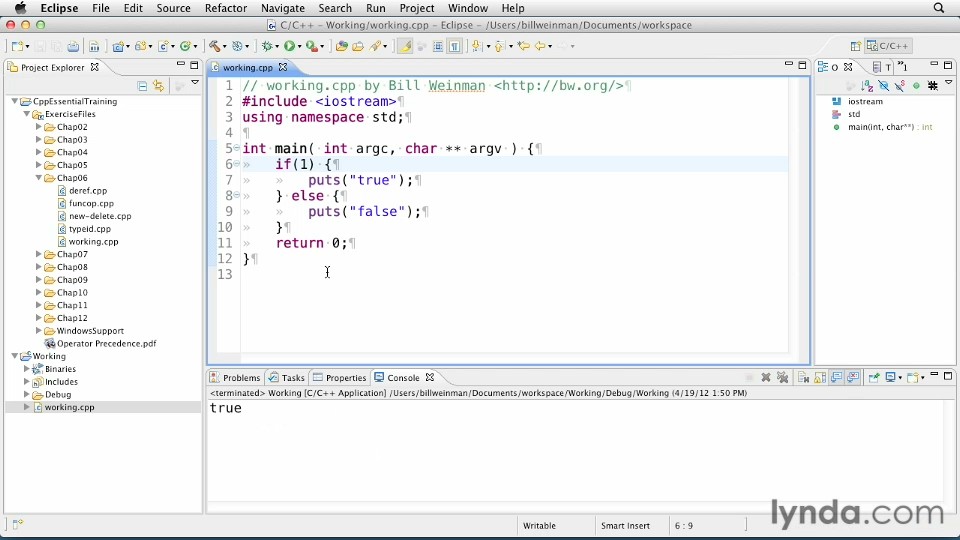This screenshot has height=540, width=960.
Task: Toggle Link with Editor in Project Explorer
Action: pyautogui.click(x=159, y=86)
